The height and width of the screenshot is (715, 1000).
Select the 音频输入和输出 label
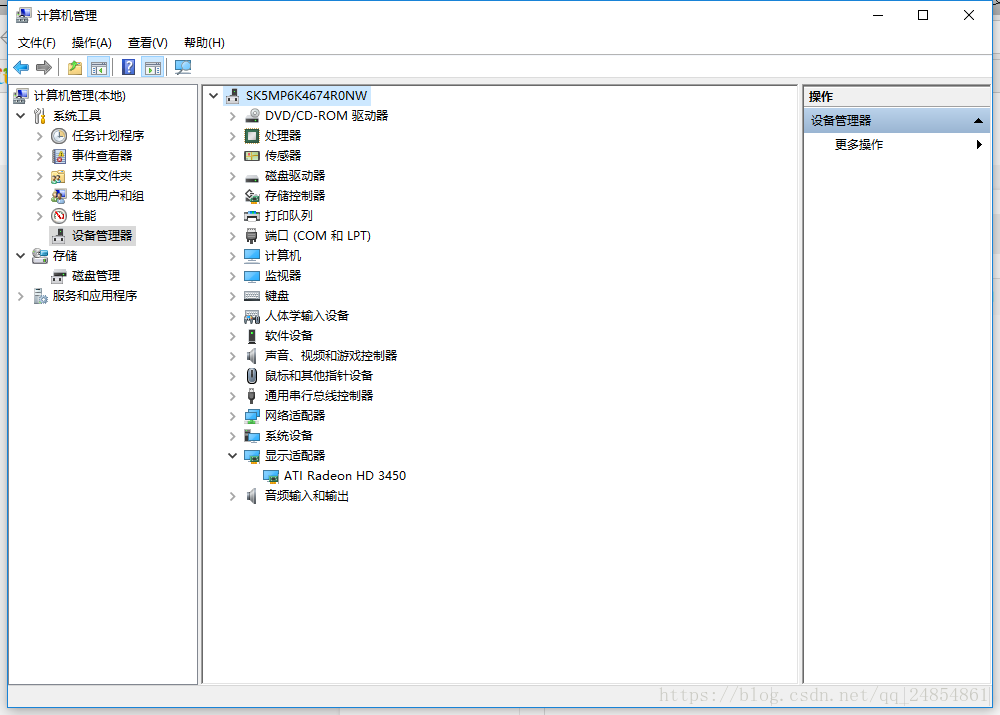click(307, 496)
